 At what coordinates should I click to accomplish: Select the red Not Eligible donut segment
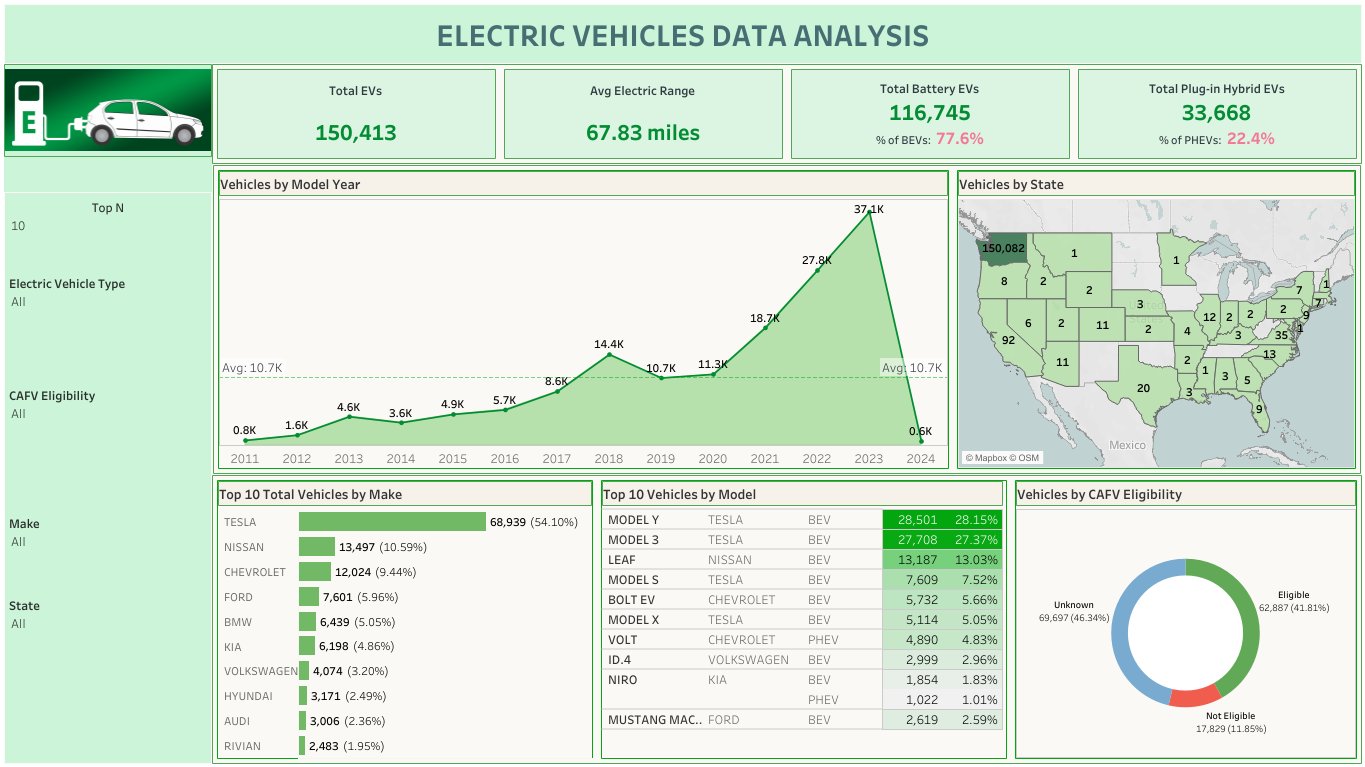1194,697
